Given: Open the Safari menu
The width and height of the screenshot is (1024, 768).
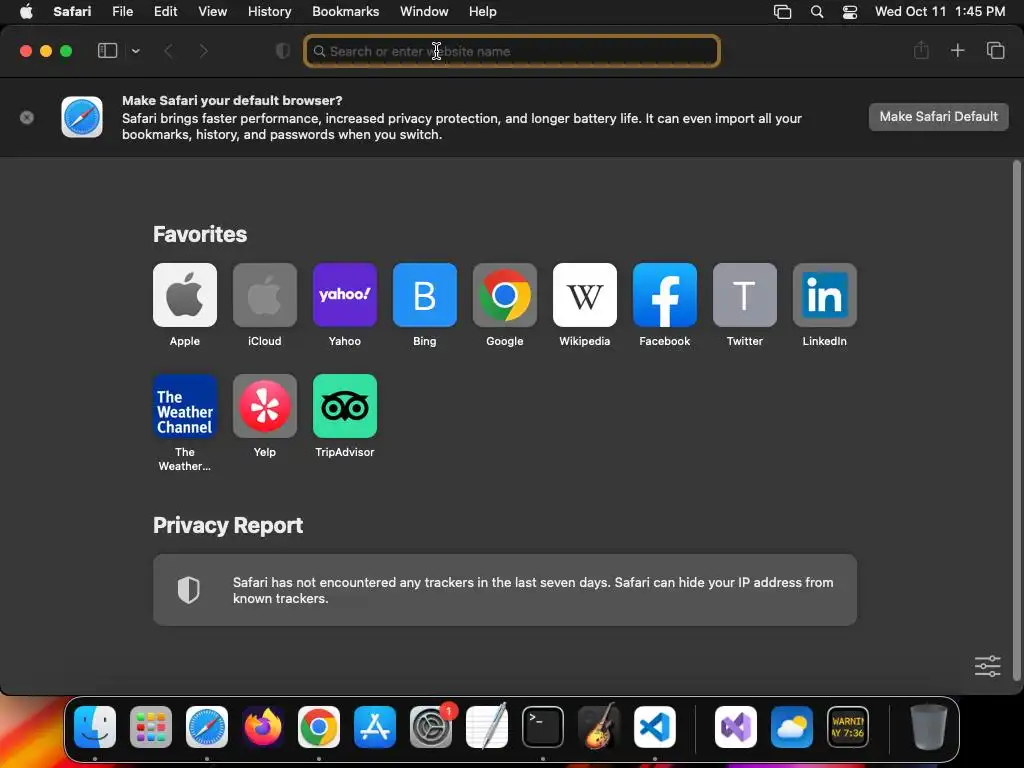Looking at the screenshot, I should click(x=72, y=12).
